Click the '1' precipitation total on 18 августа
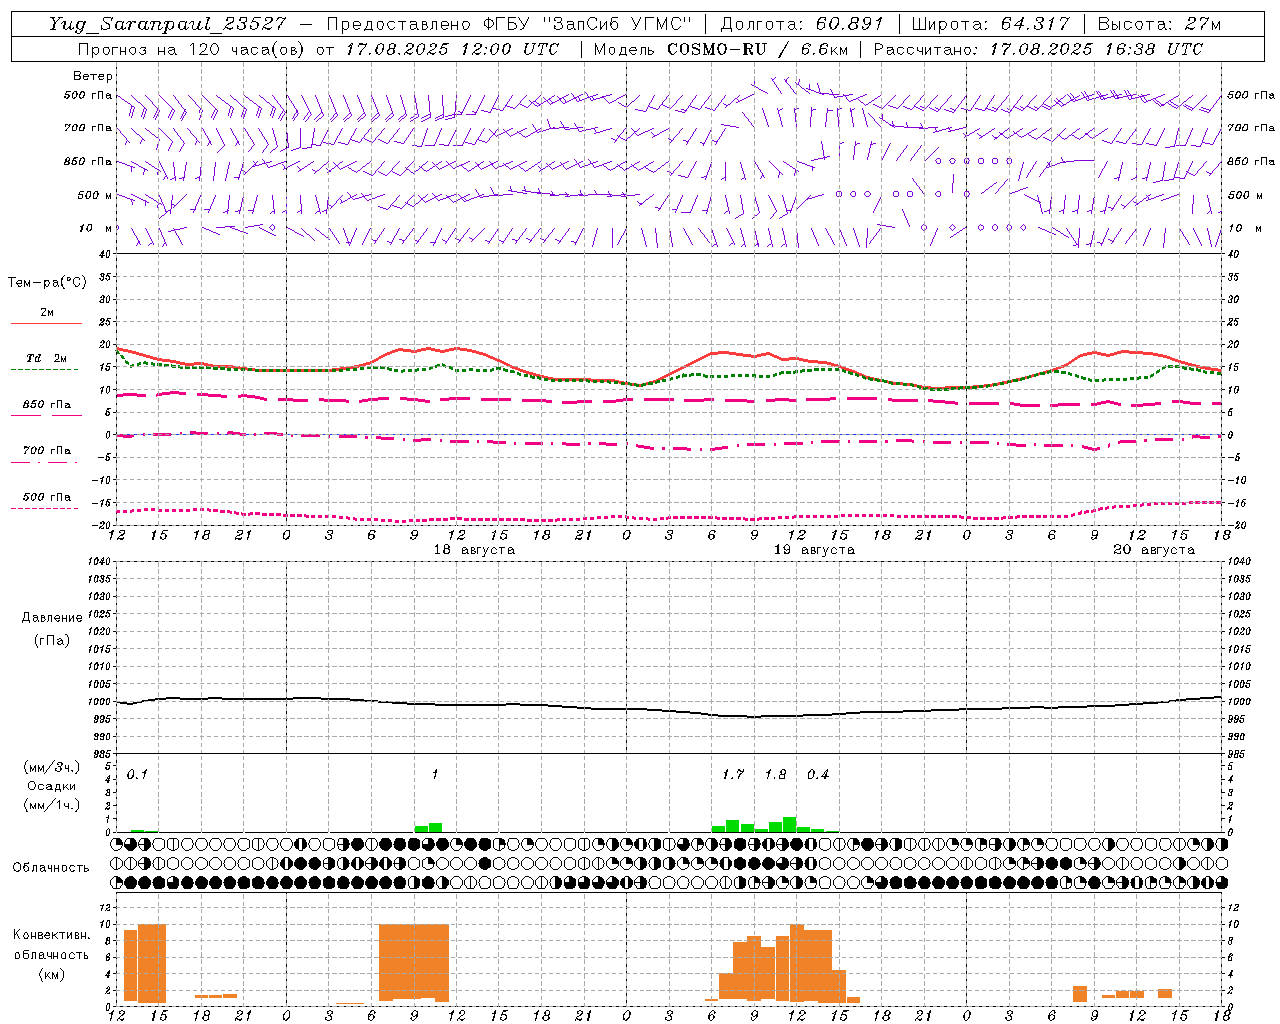 435,774
